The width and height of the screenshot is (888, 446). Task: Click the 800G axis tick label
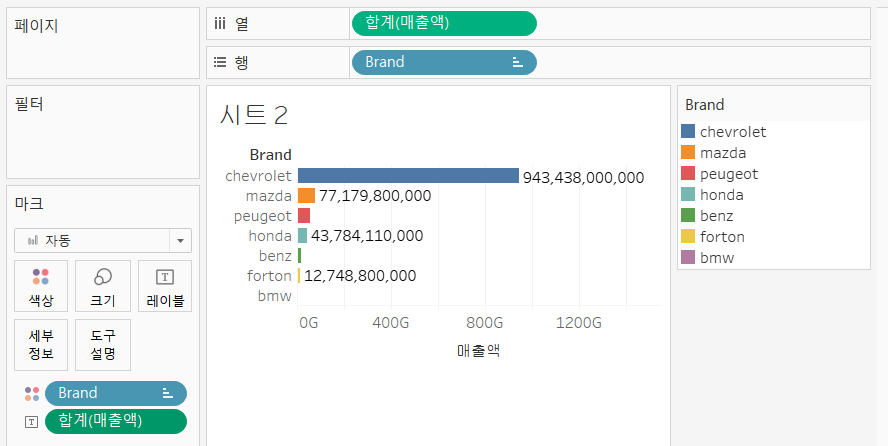(485, 323)
